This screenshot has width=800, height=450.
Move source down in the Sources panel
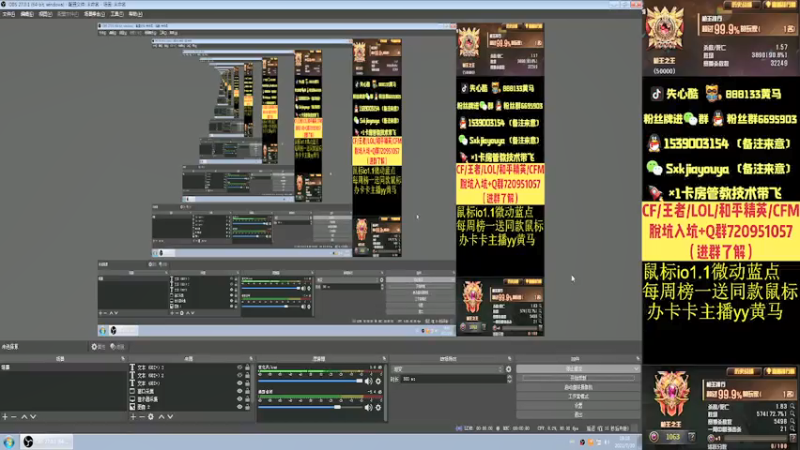(x=170, y=417)
